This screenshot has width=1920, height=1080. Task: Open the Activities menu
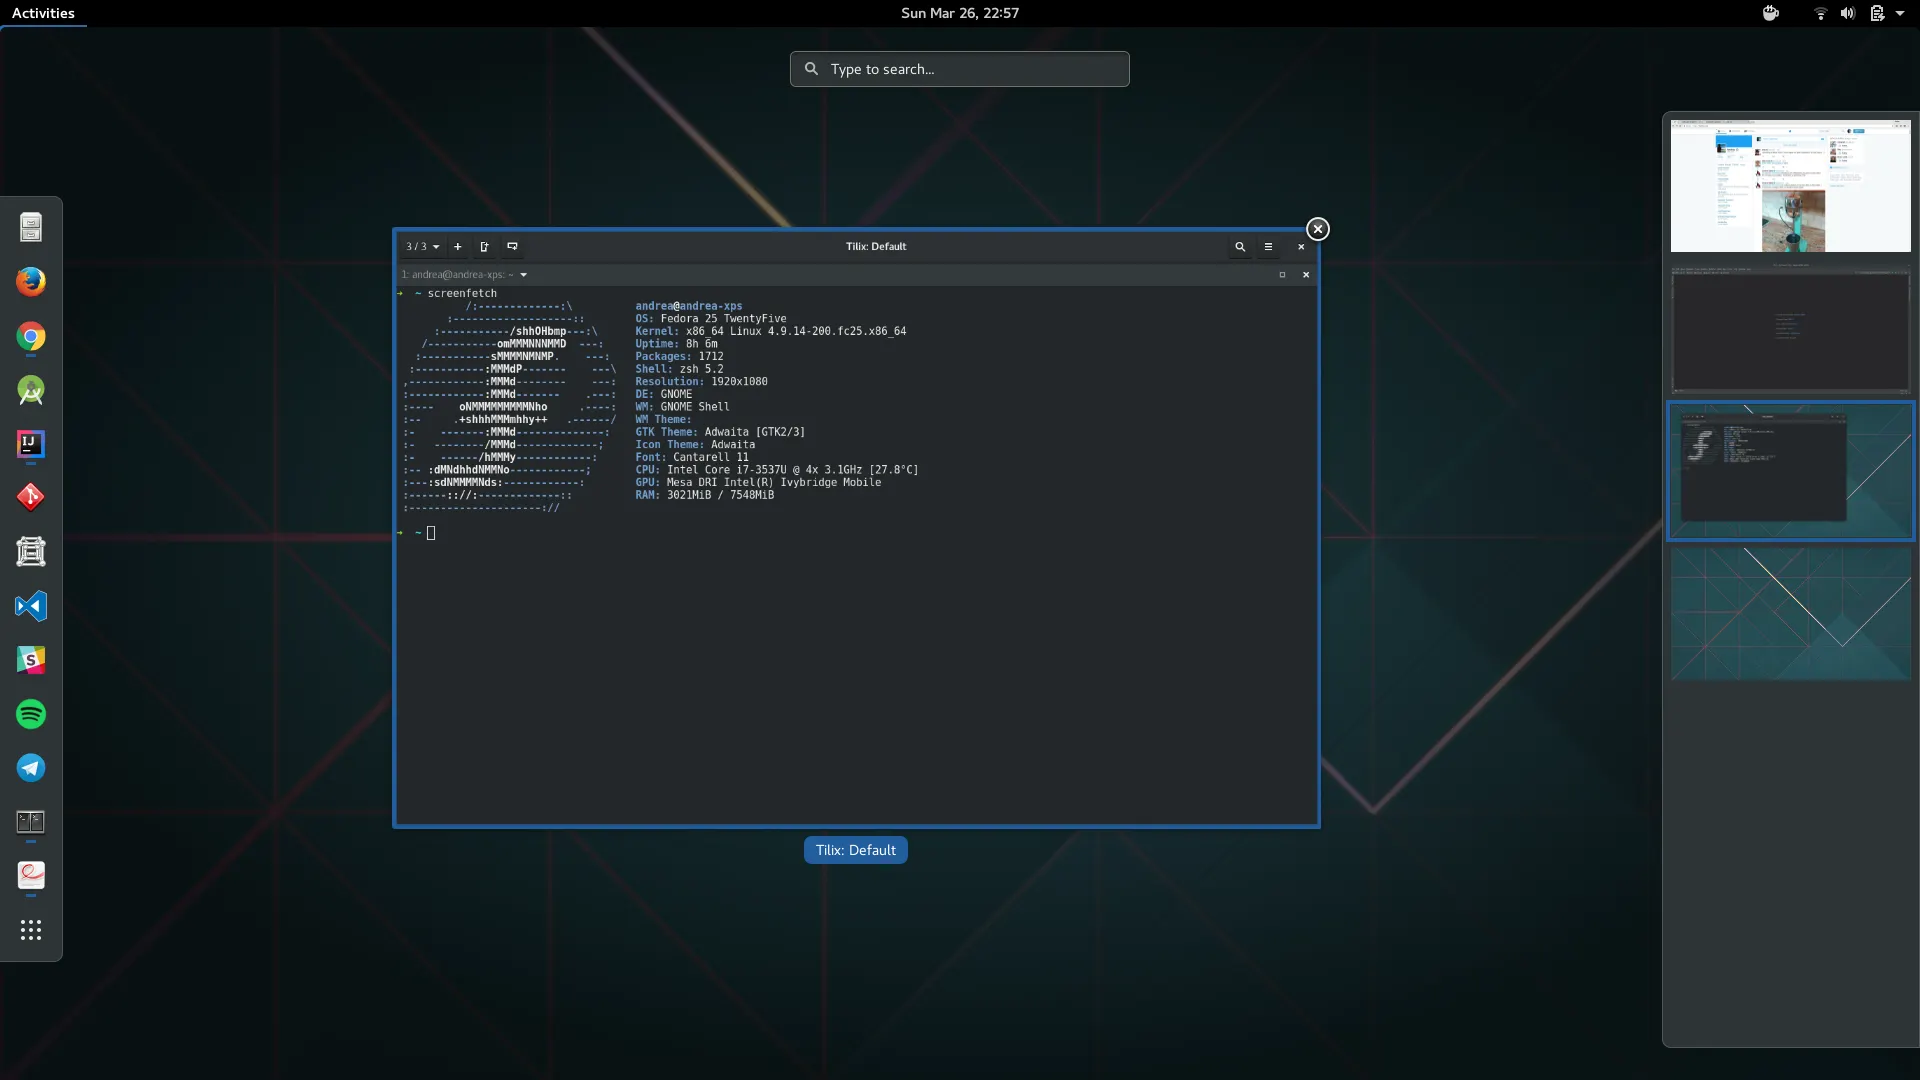pos(44,13)
